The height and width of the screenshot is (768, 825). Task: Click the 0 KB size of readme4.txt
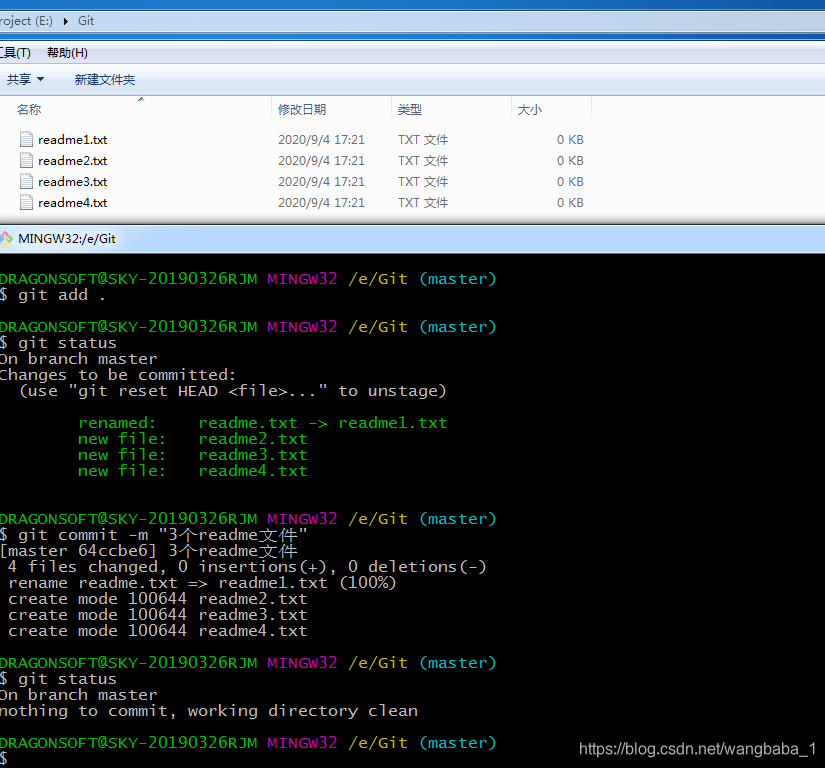(570, 203)
